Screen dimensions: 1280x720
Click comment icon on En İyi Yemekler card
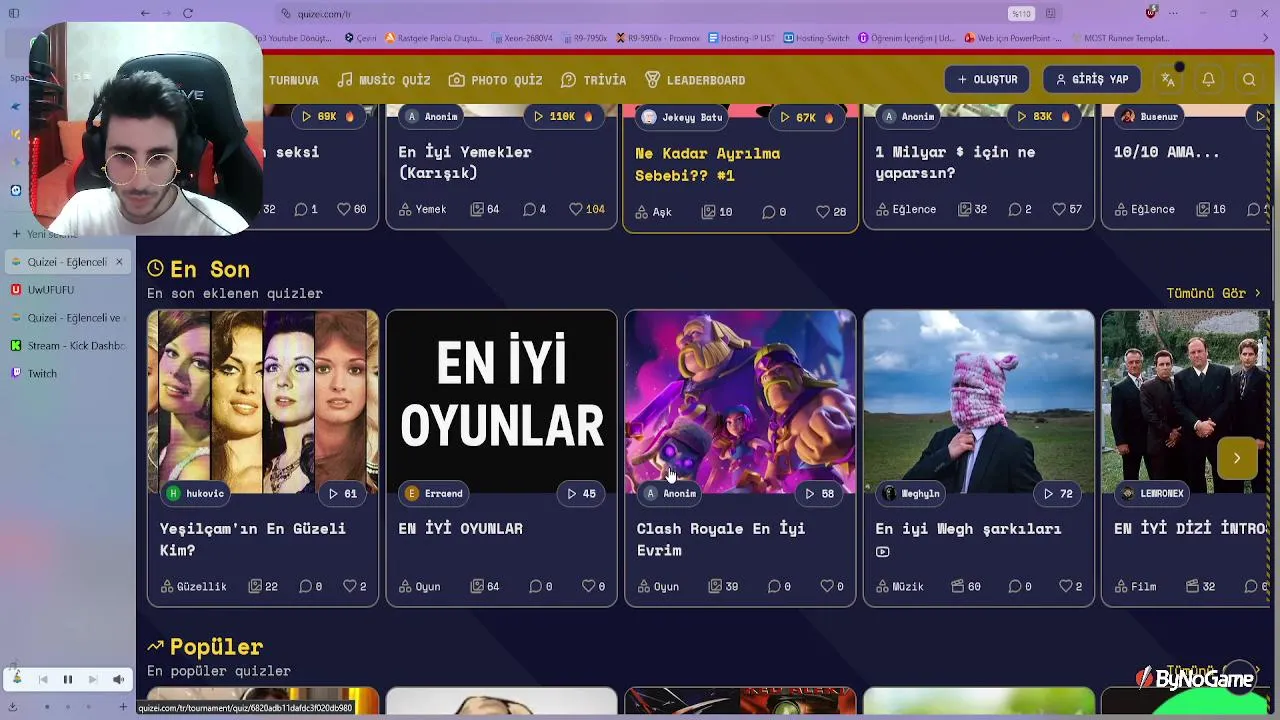click(x=529, y=209)
